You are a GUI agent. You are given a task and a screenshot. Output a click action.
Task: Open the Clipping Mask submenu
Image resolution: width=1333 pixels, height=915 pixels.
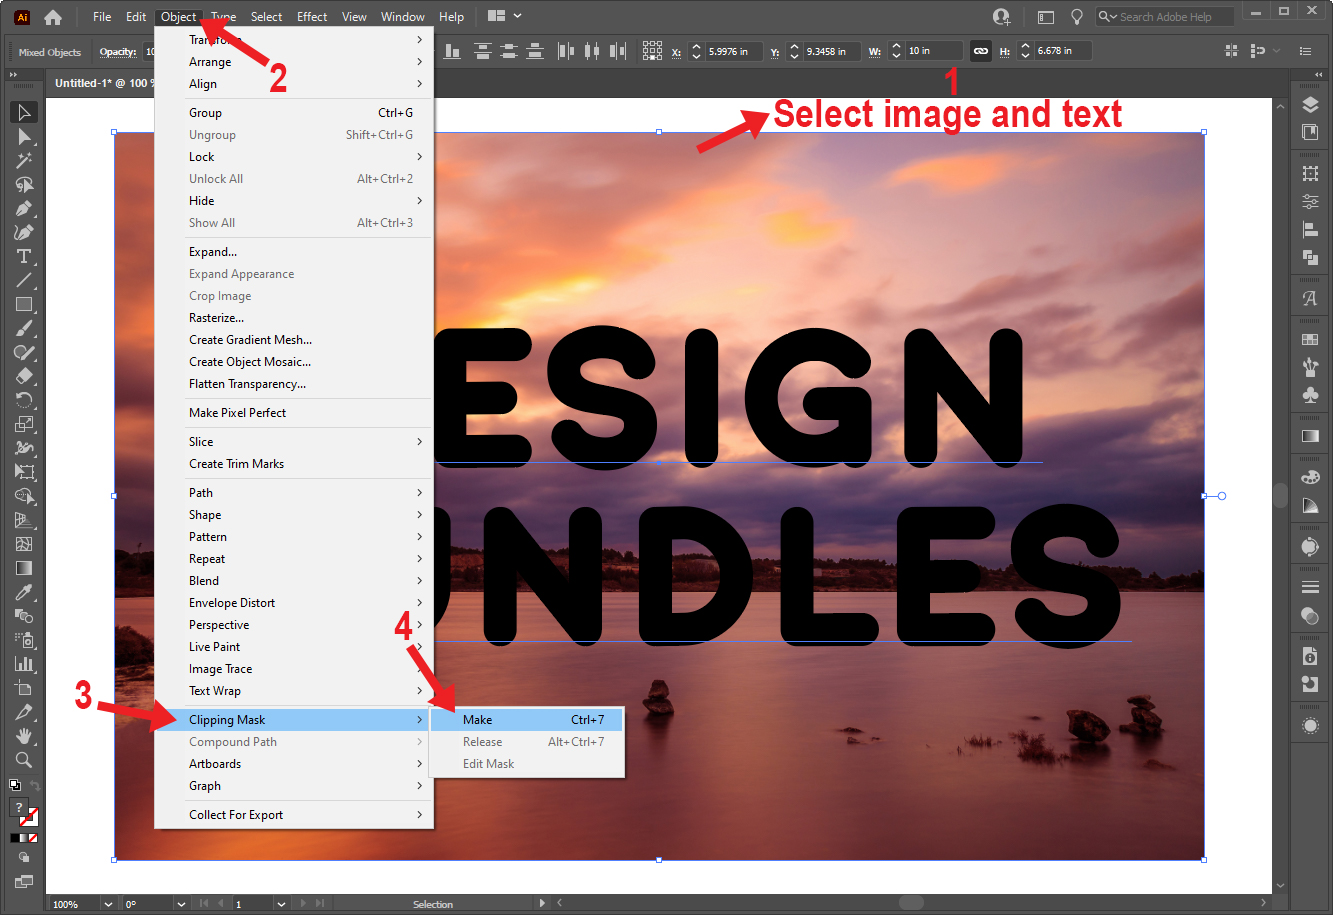[x=294, y=720]
